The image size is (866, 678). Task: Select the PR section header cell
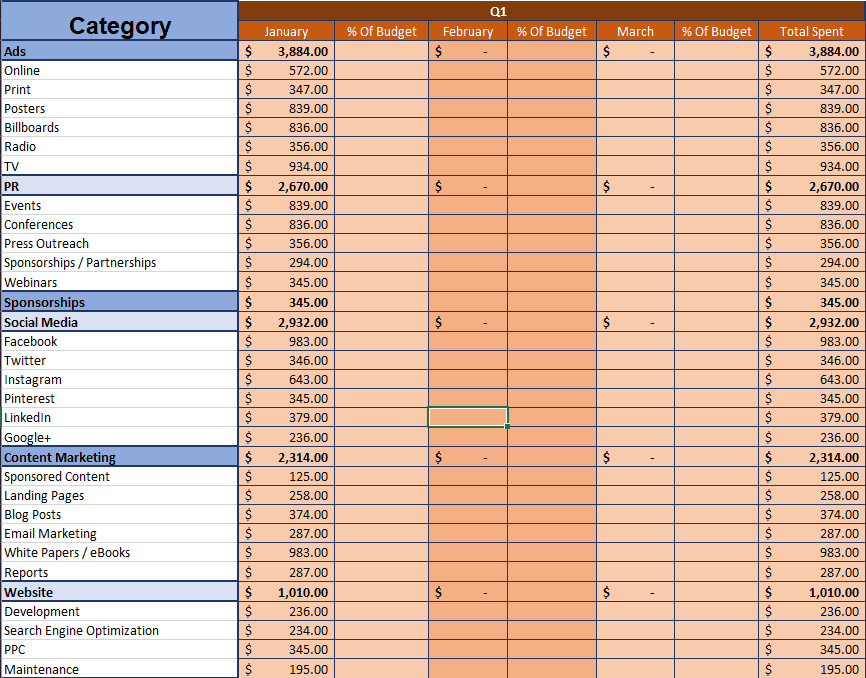tap(119, 186)
